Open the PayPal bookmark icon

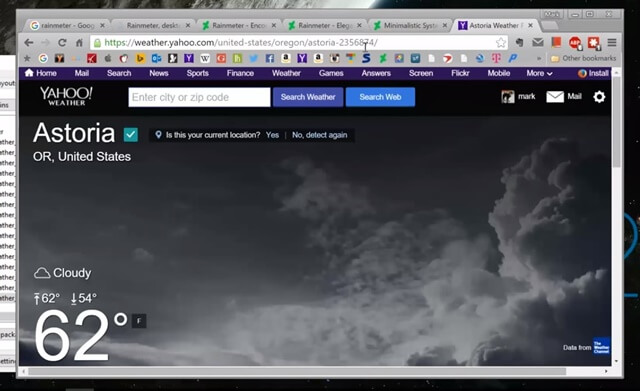(513, 58)
